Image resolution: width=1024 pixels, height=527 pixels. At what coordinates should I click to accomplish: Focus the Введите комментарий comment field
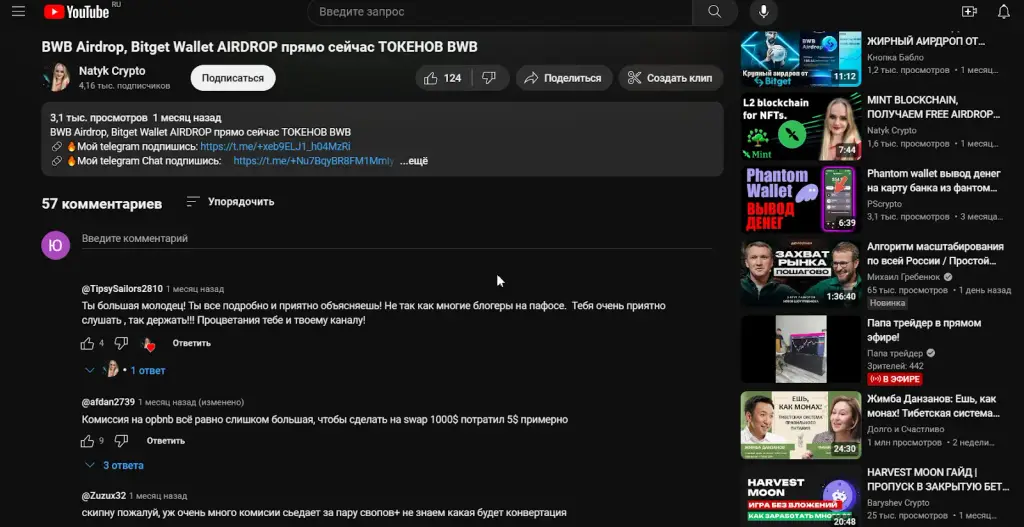396,239
